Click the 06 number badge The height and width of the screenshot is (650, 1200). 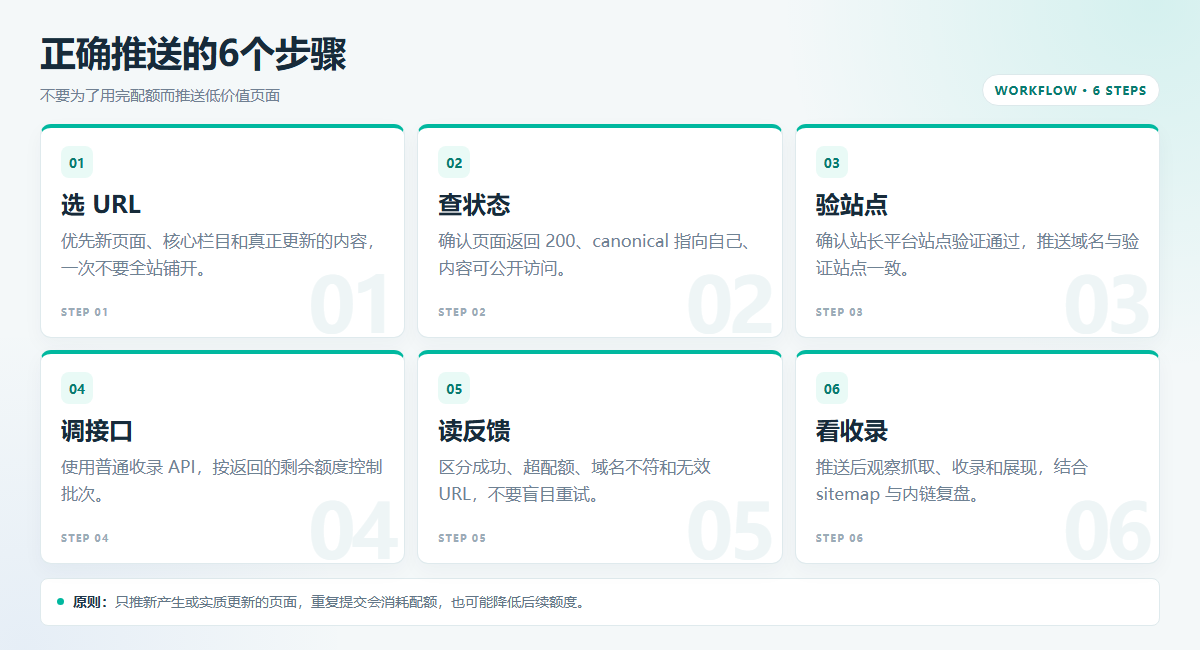832,389
